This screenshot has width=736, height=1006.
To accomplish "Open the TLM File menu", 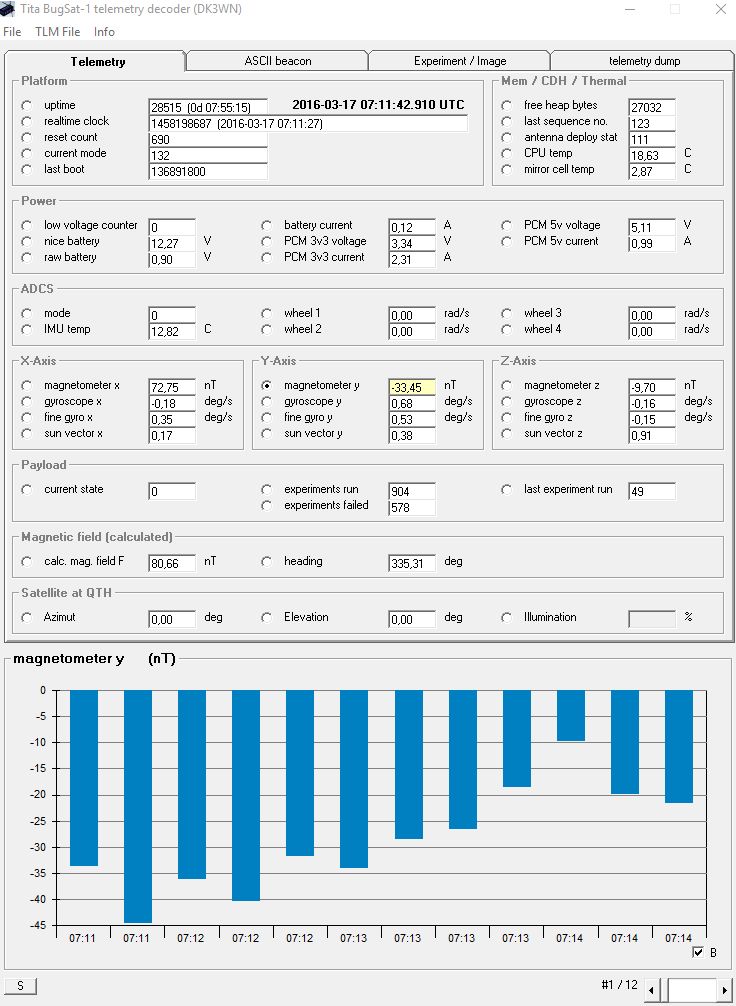I will tap(58, 31).
